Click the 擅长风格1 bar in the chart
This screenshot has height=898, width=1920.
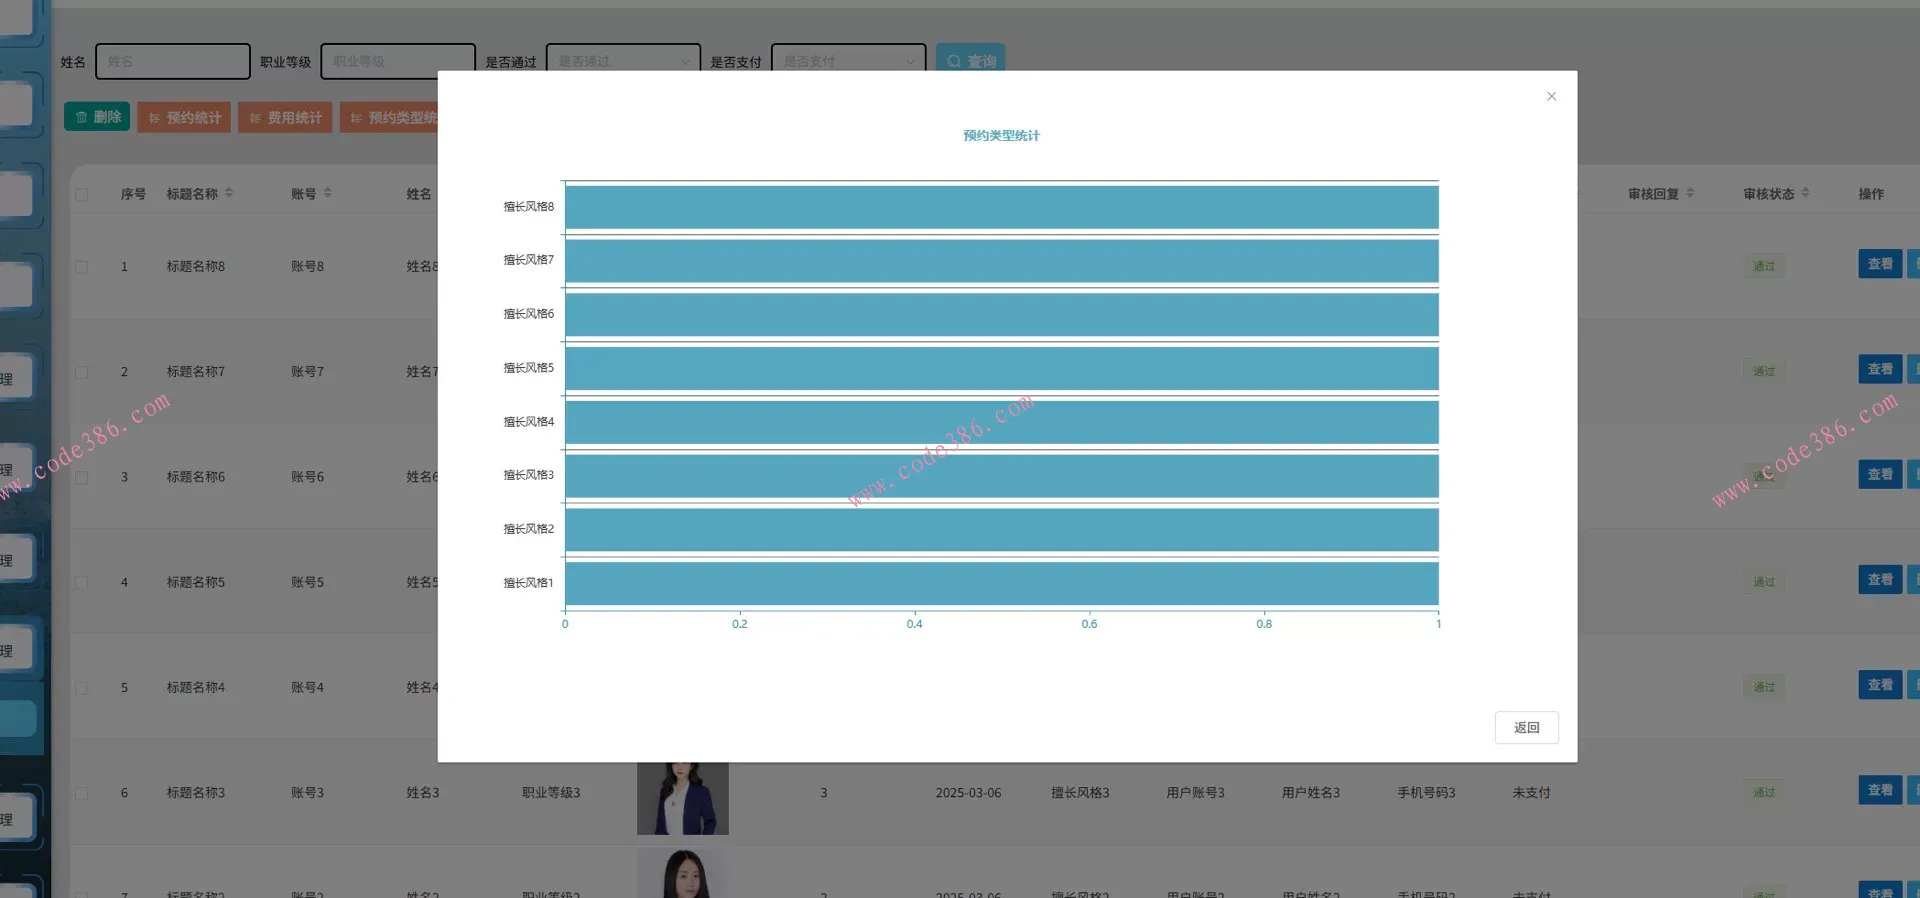(x=1001, y=583)
